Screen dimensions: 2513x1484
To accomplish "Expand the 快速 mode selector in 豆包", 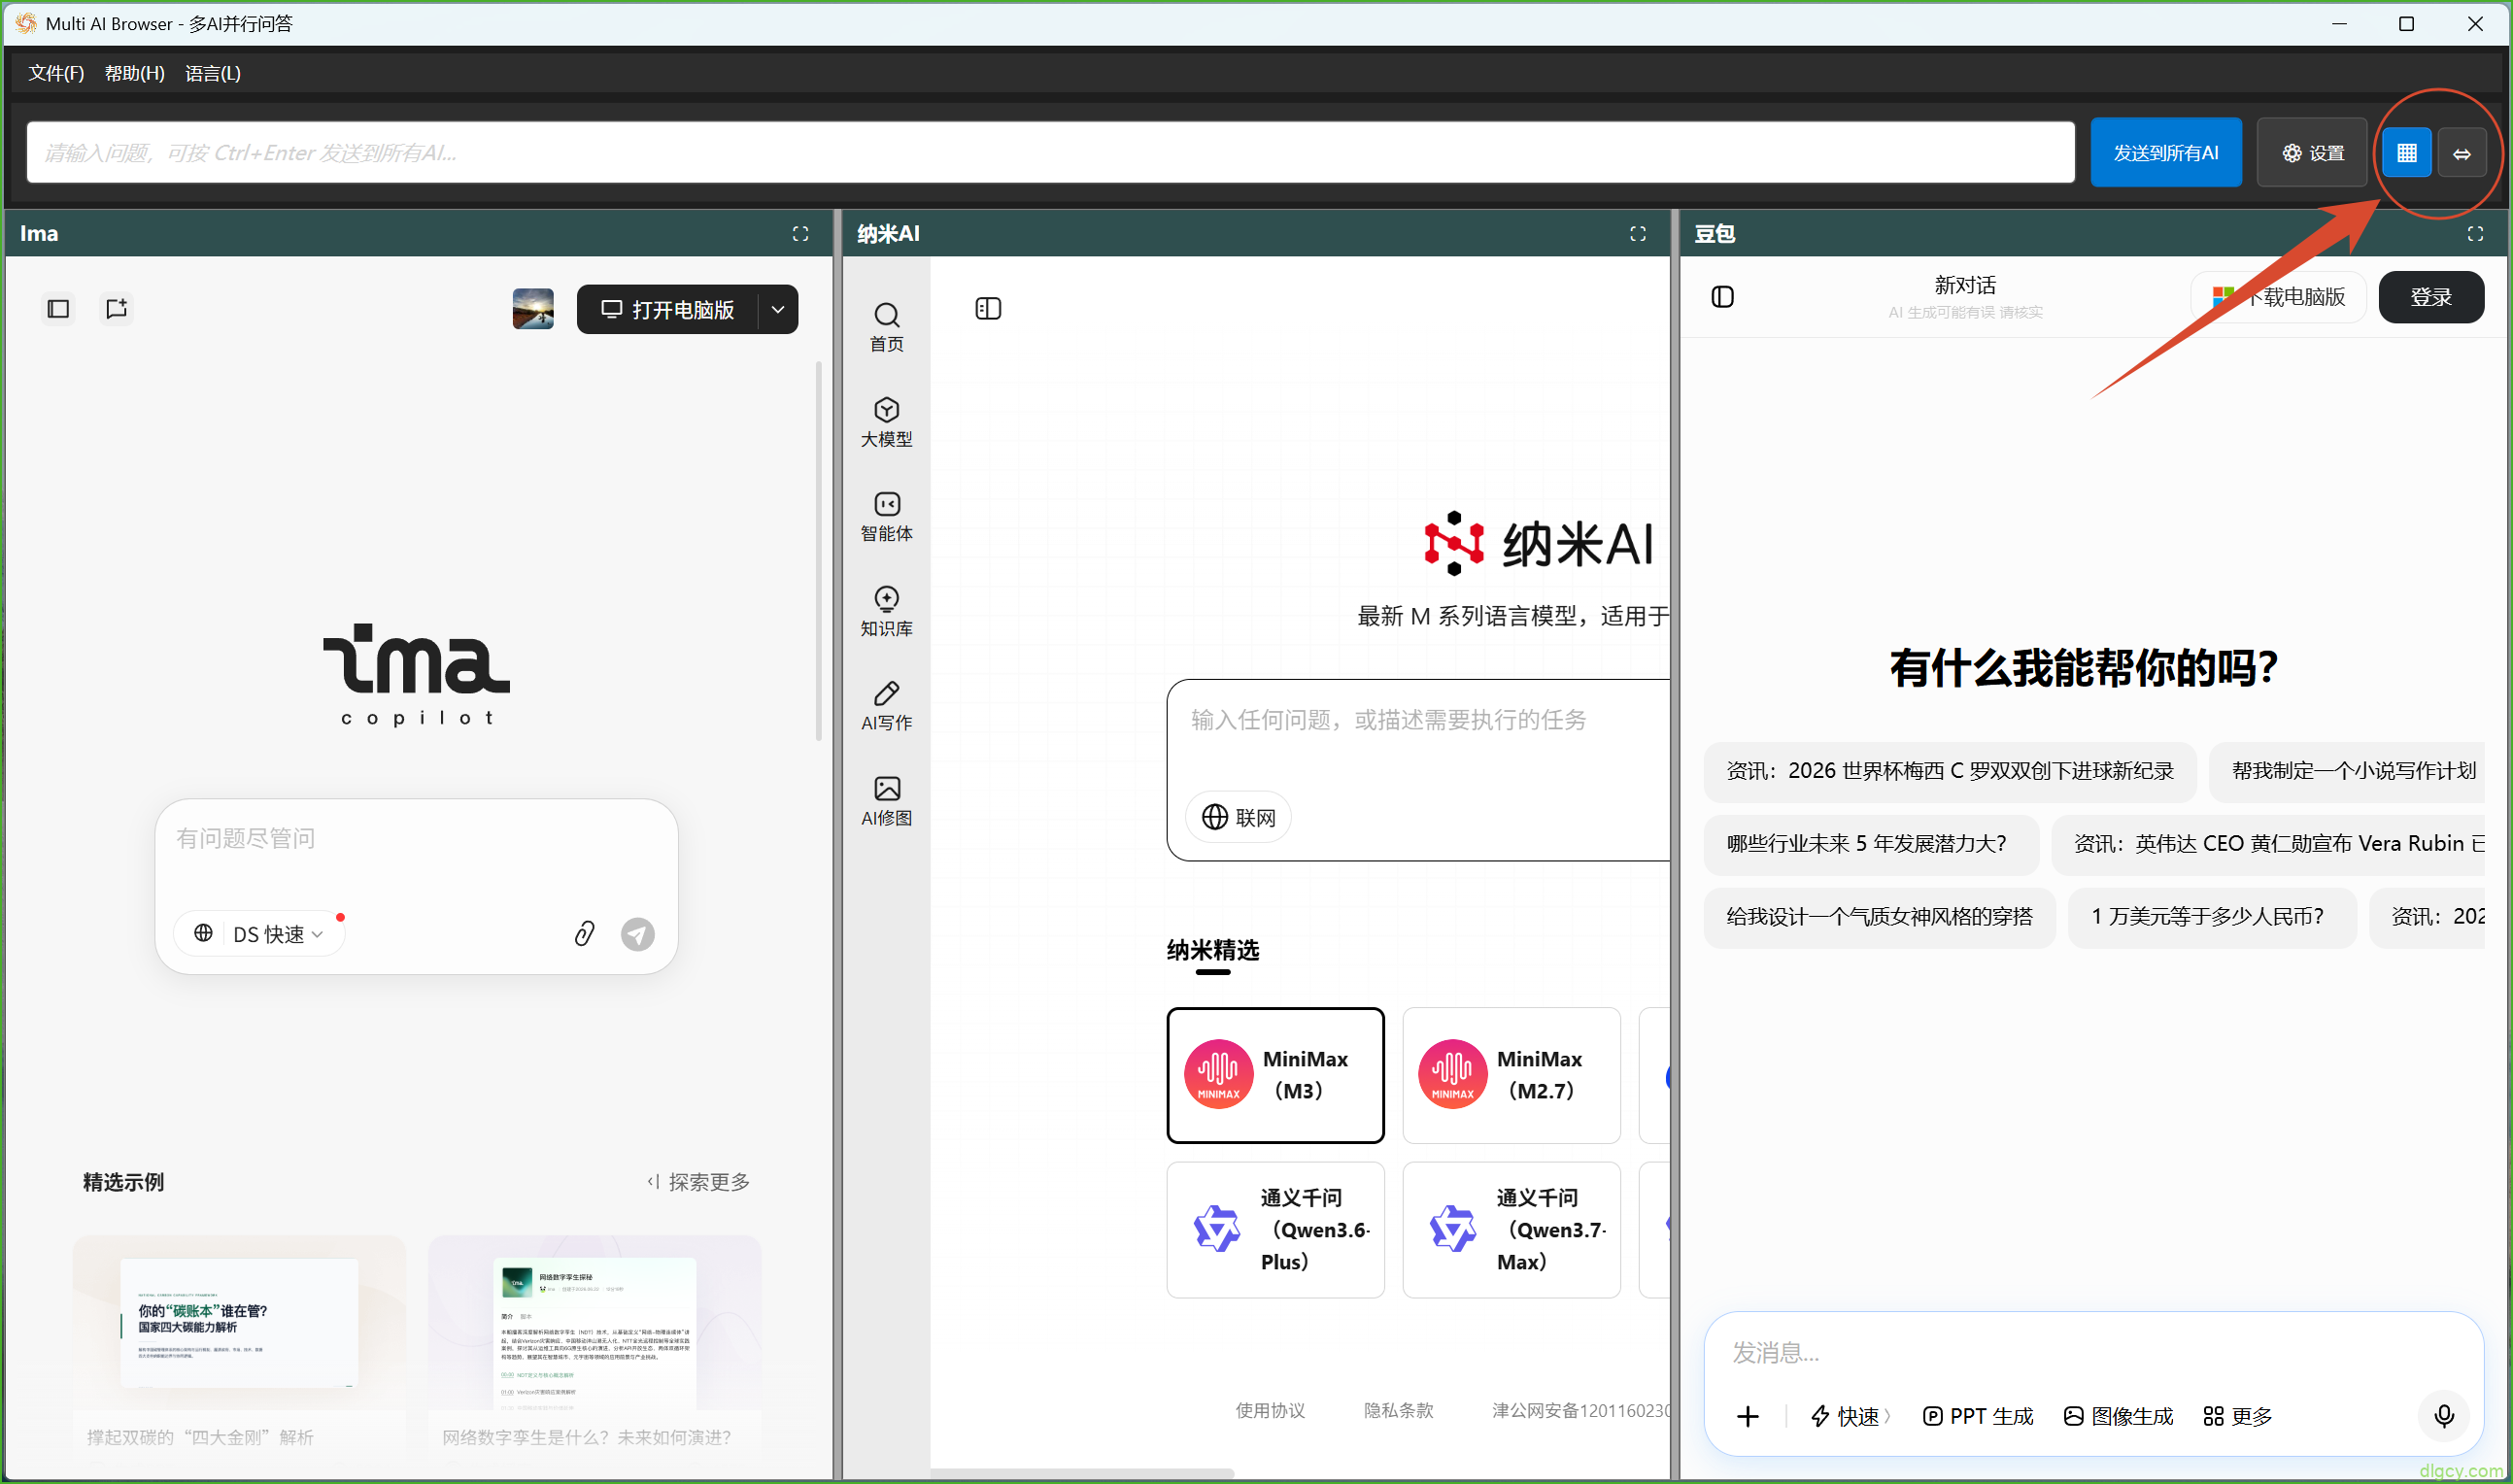I will pos(1850,1416).
